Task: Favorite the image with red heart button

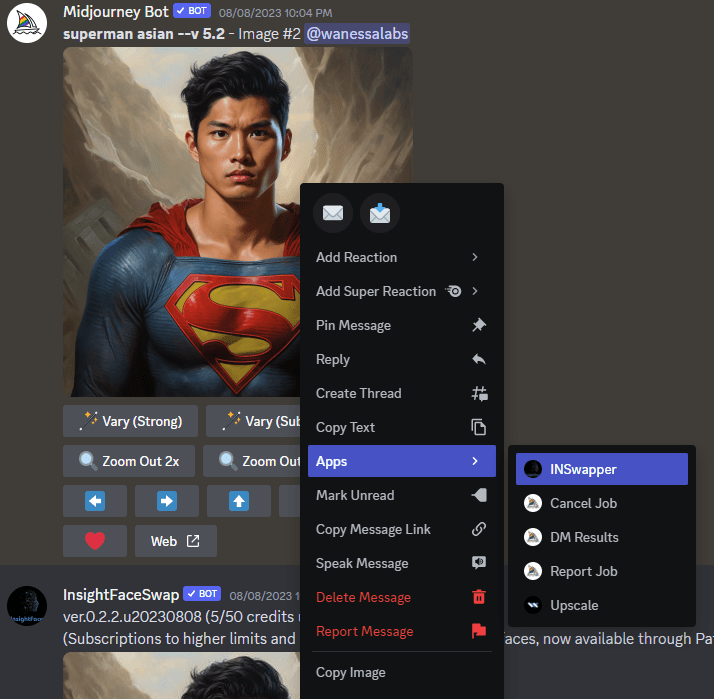Action: point(95,541)
